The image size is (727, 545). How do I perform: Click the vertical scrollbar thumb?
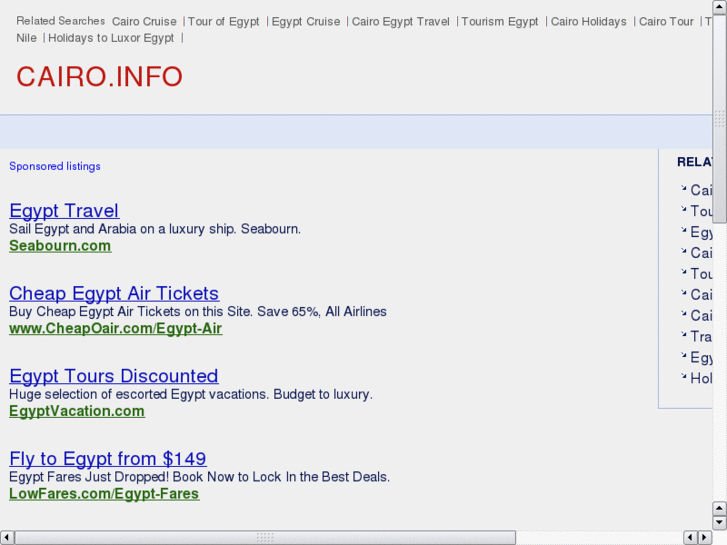coord(719,119)
